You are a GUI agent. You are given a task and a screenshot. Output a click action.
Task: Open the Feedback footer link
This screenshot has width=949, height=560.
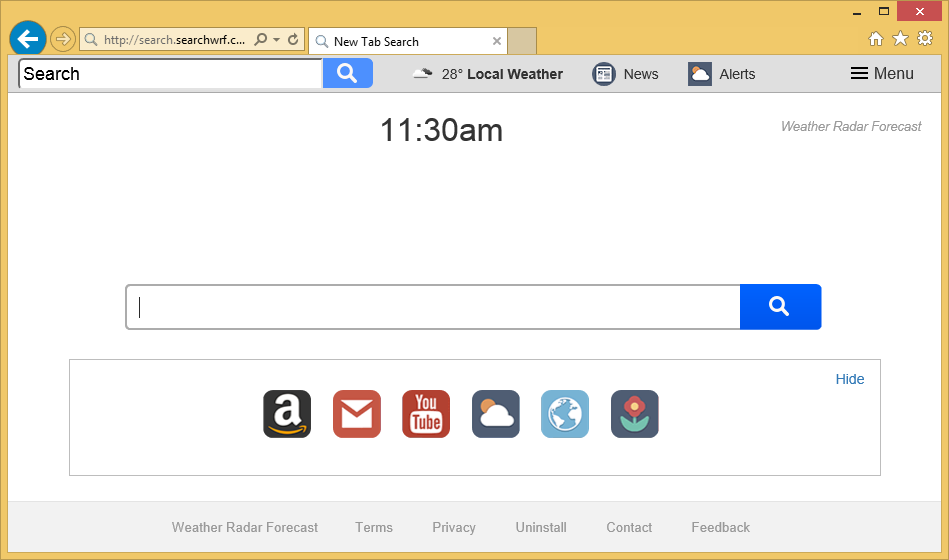721,527
